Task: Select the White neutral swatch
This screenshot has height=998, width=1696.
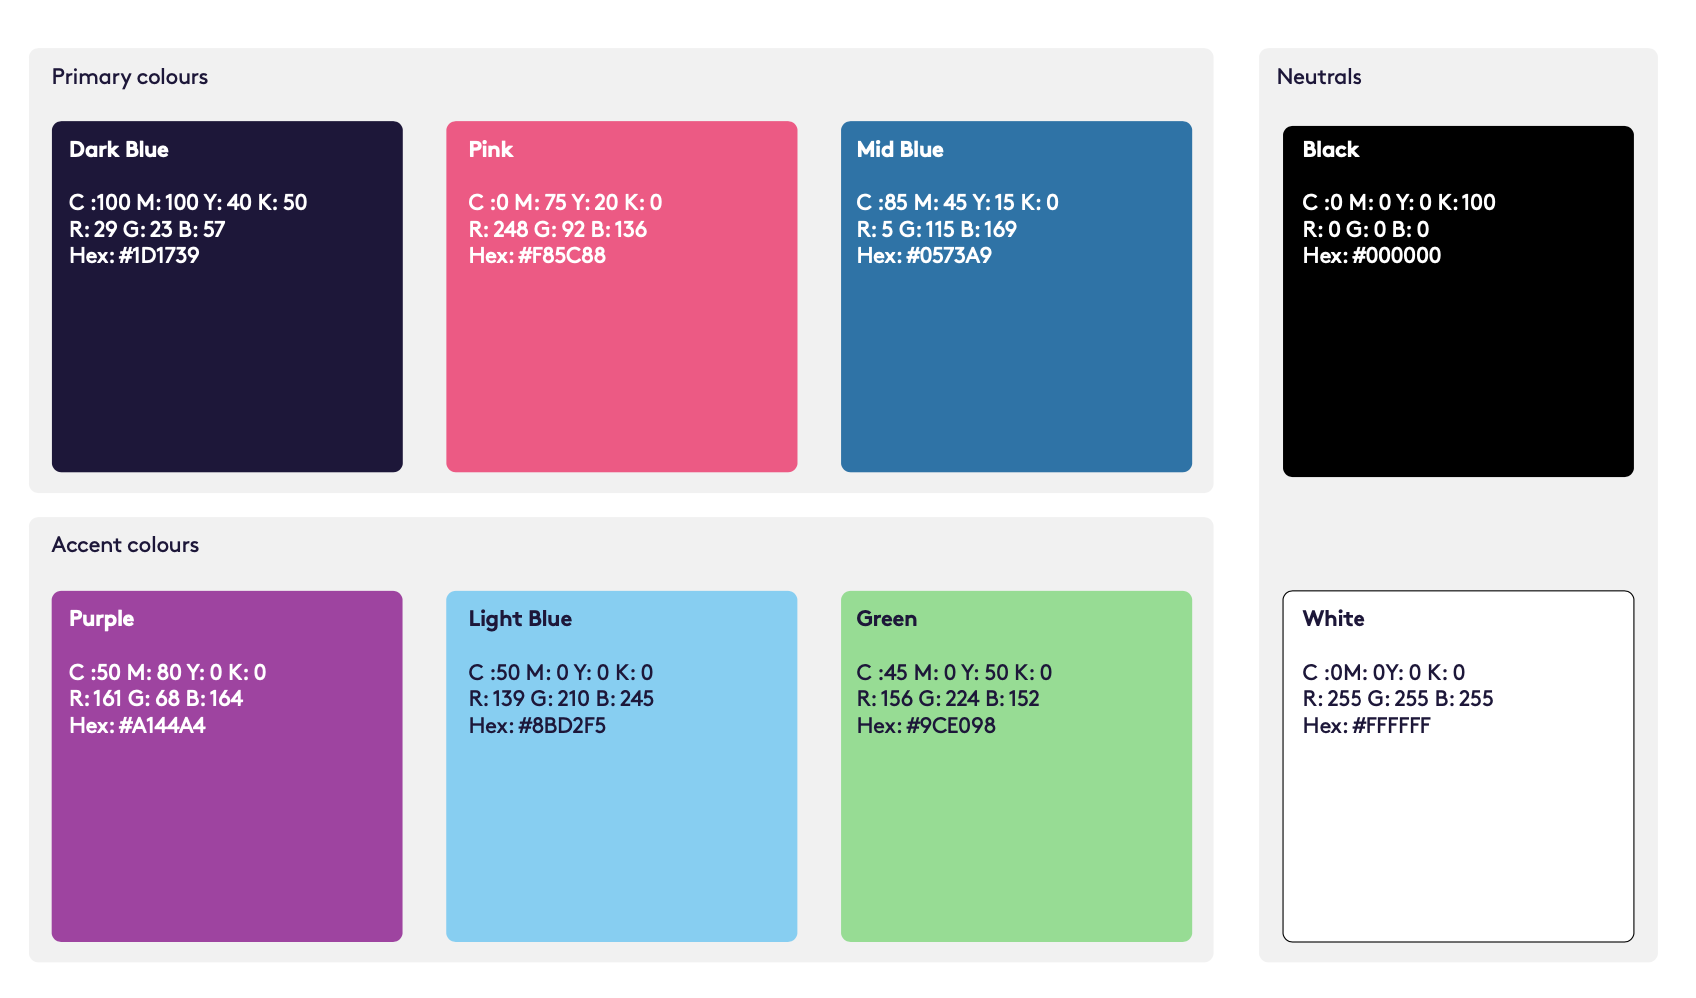Action: point(1458,830)
